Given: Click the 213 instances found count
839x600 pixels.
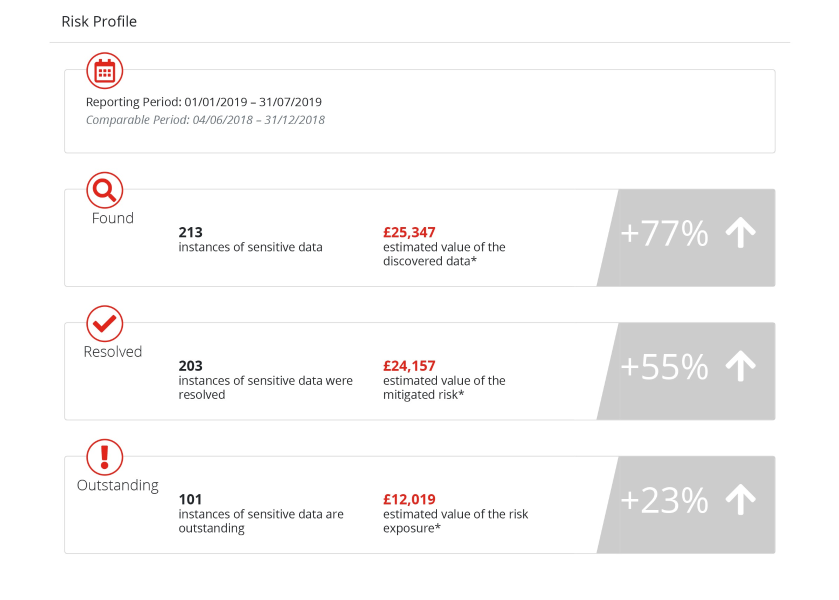Looking at the screenshot, I should click(191, 232).
